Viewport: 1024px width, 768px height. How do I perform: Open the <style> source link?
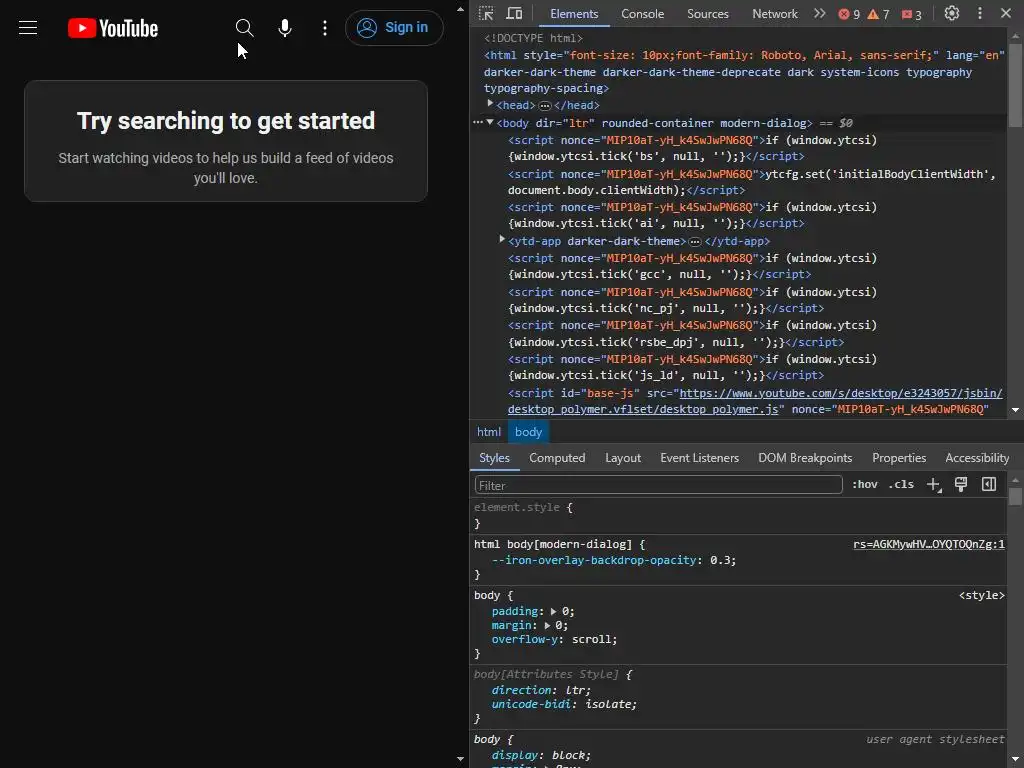tap(982, 595)
